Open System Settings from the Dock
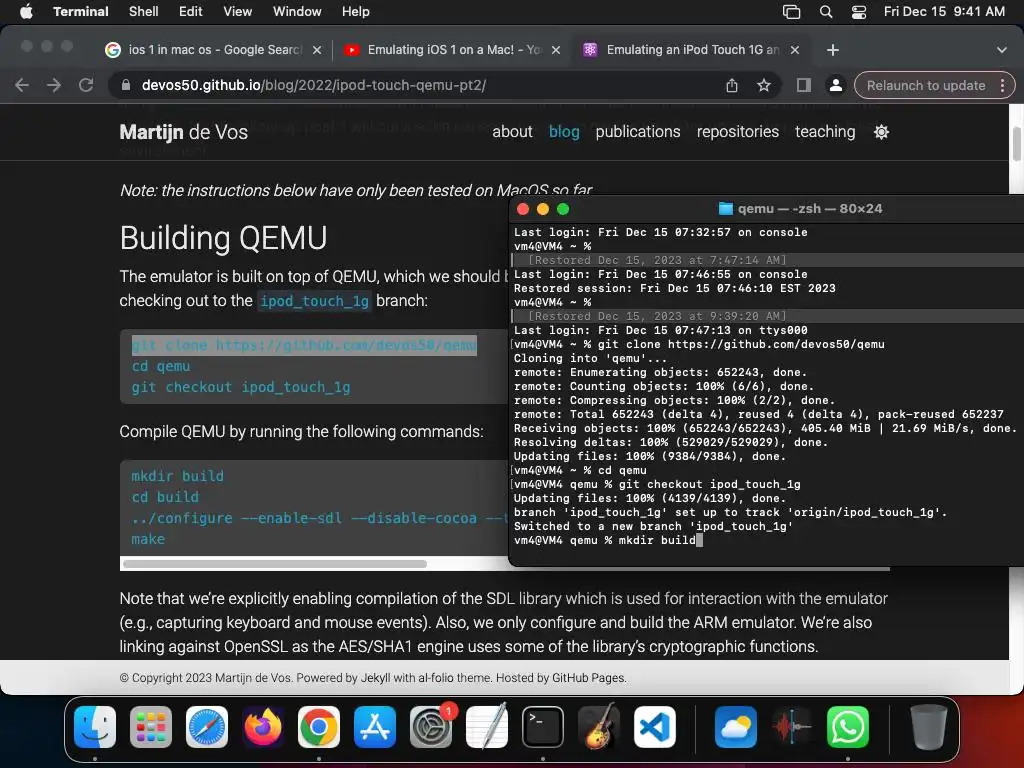 point(431,727)
